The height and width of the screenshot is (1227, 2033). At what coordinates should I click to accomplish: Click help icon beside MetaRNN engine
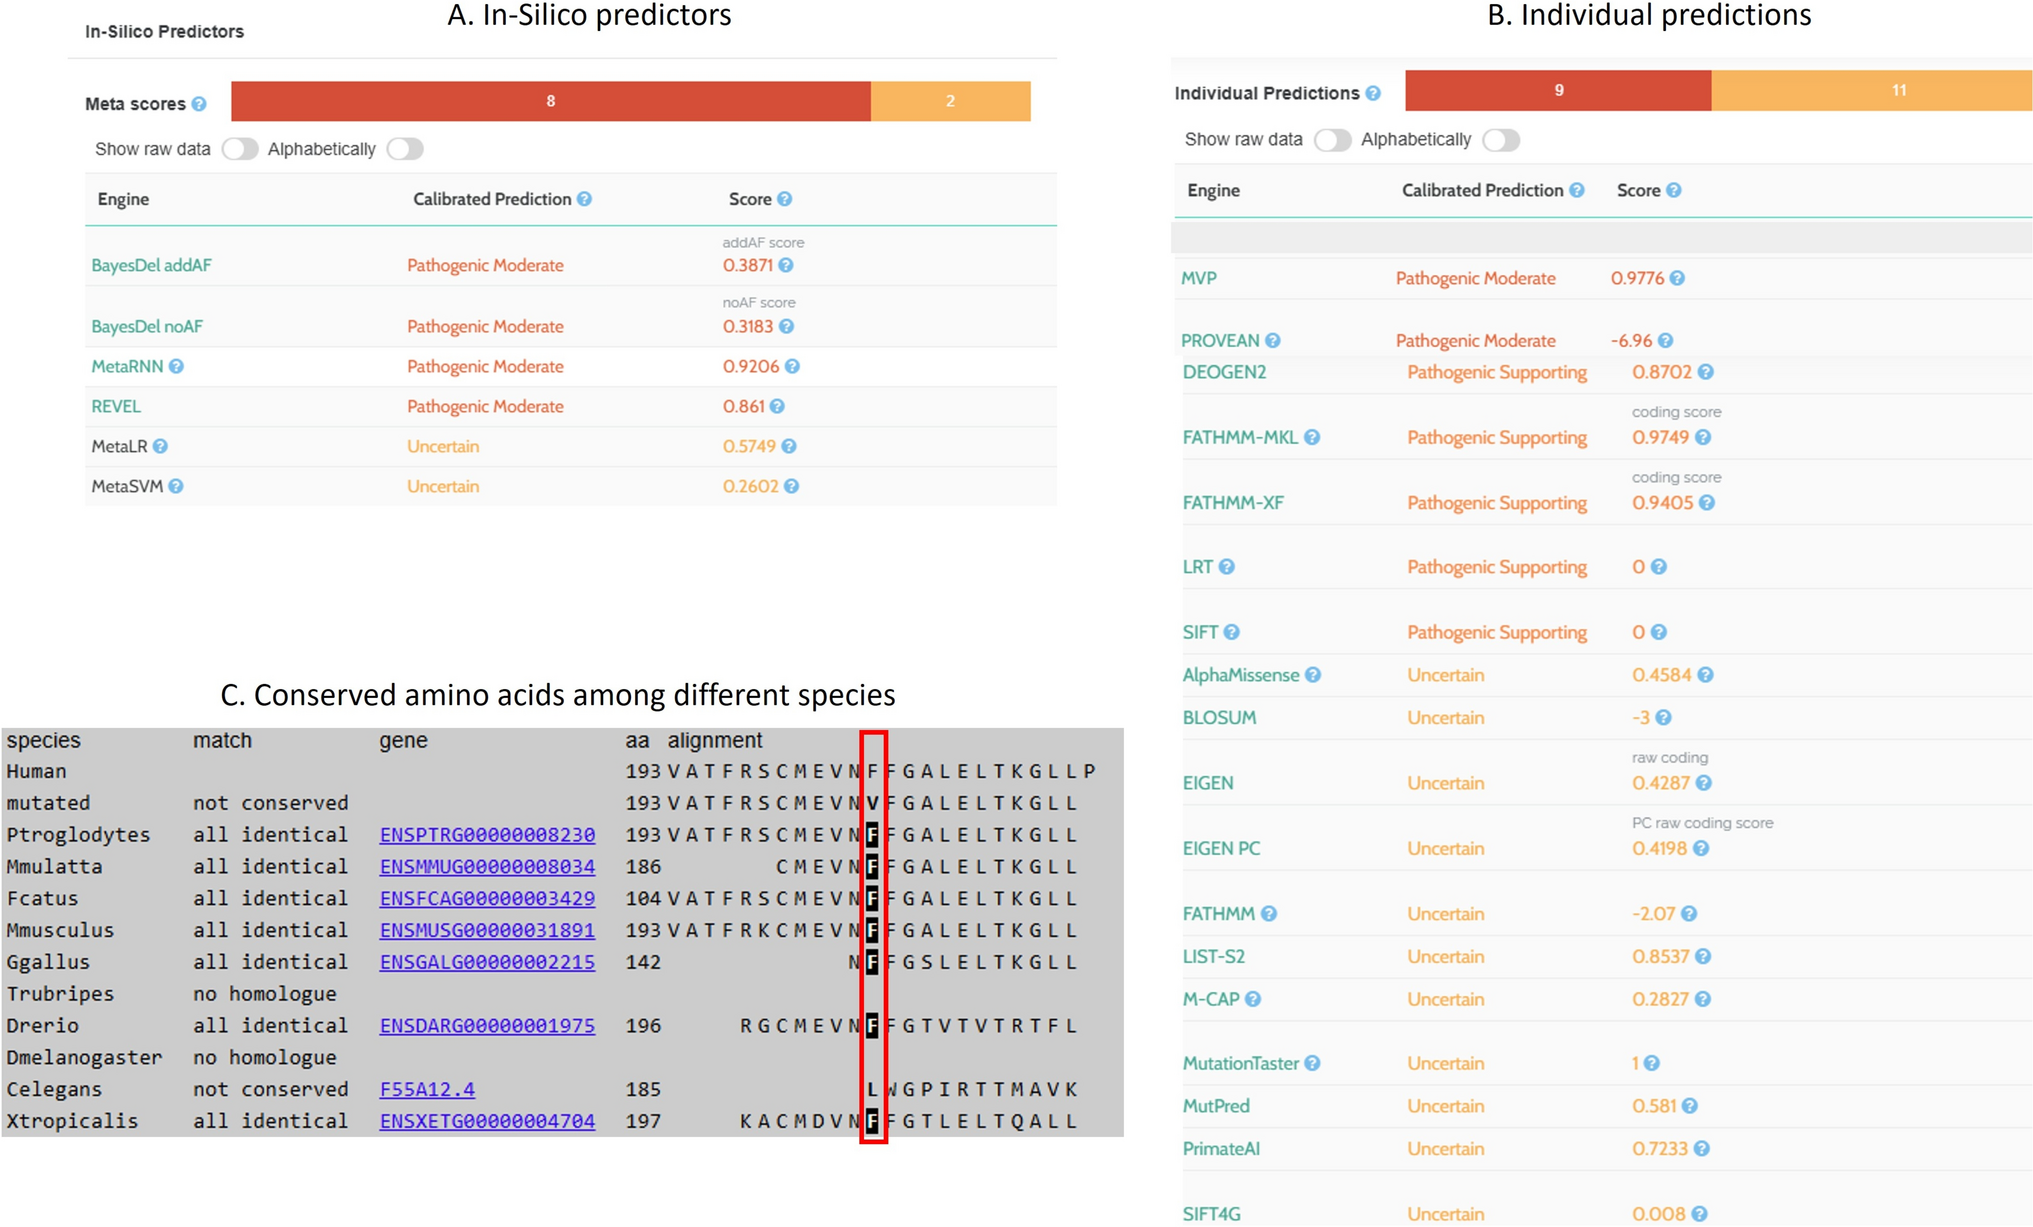click(176, 367)
